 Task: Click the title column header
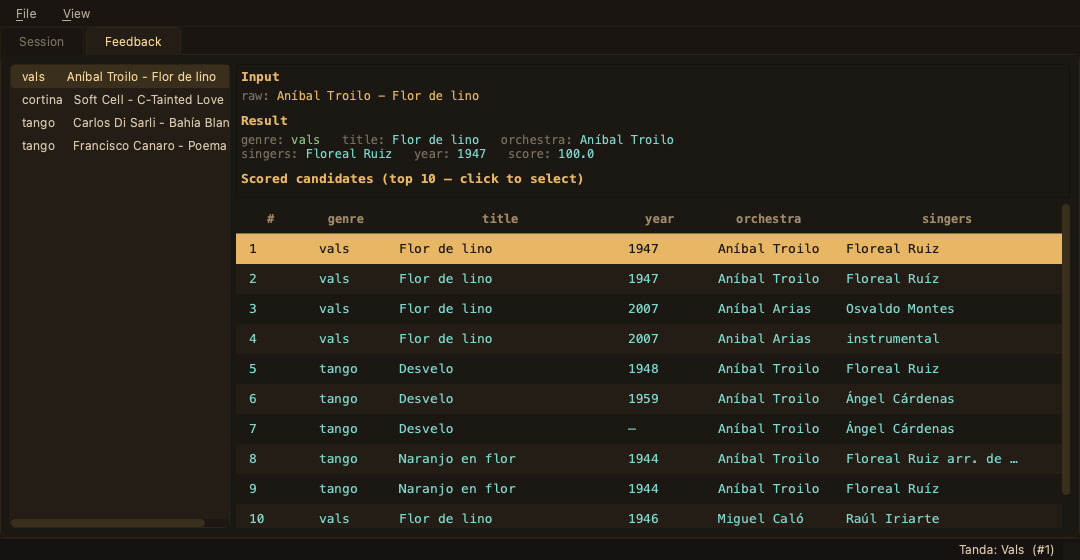coord(500,219)
